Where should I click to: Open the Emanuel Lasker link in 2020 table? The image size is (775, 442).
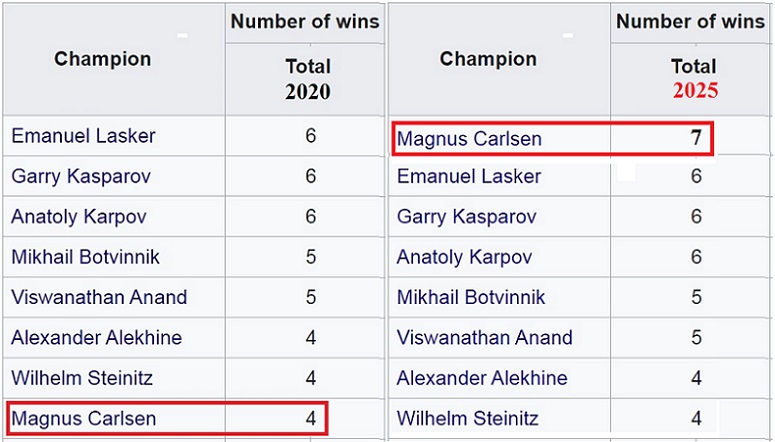(84, 136)
